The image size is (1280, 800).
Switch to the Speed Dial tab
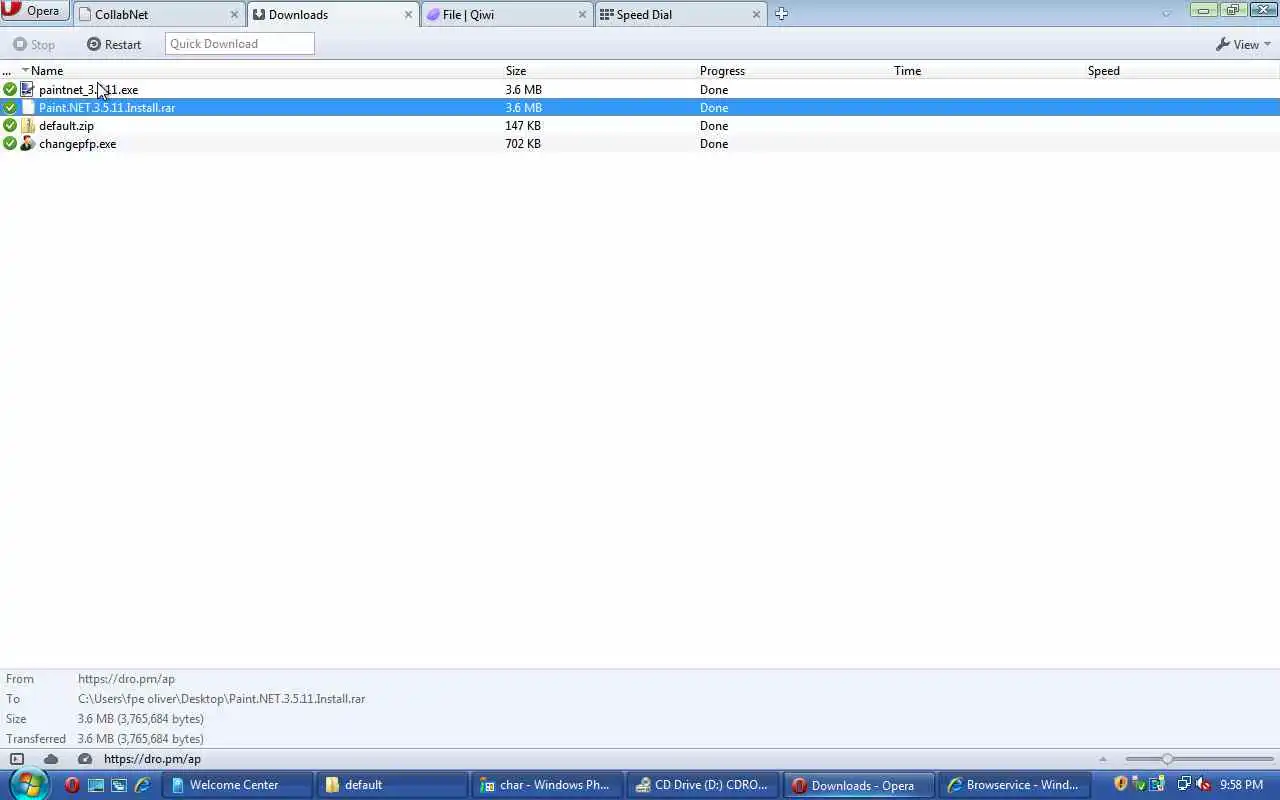pyautogui.click(x=680, y=14)
